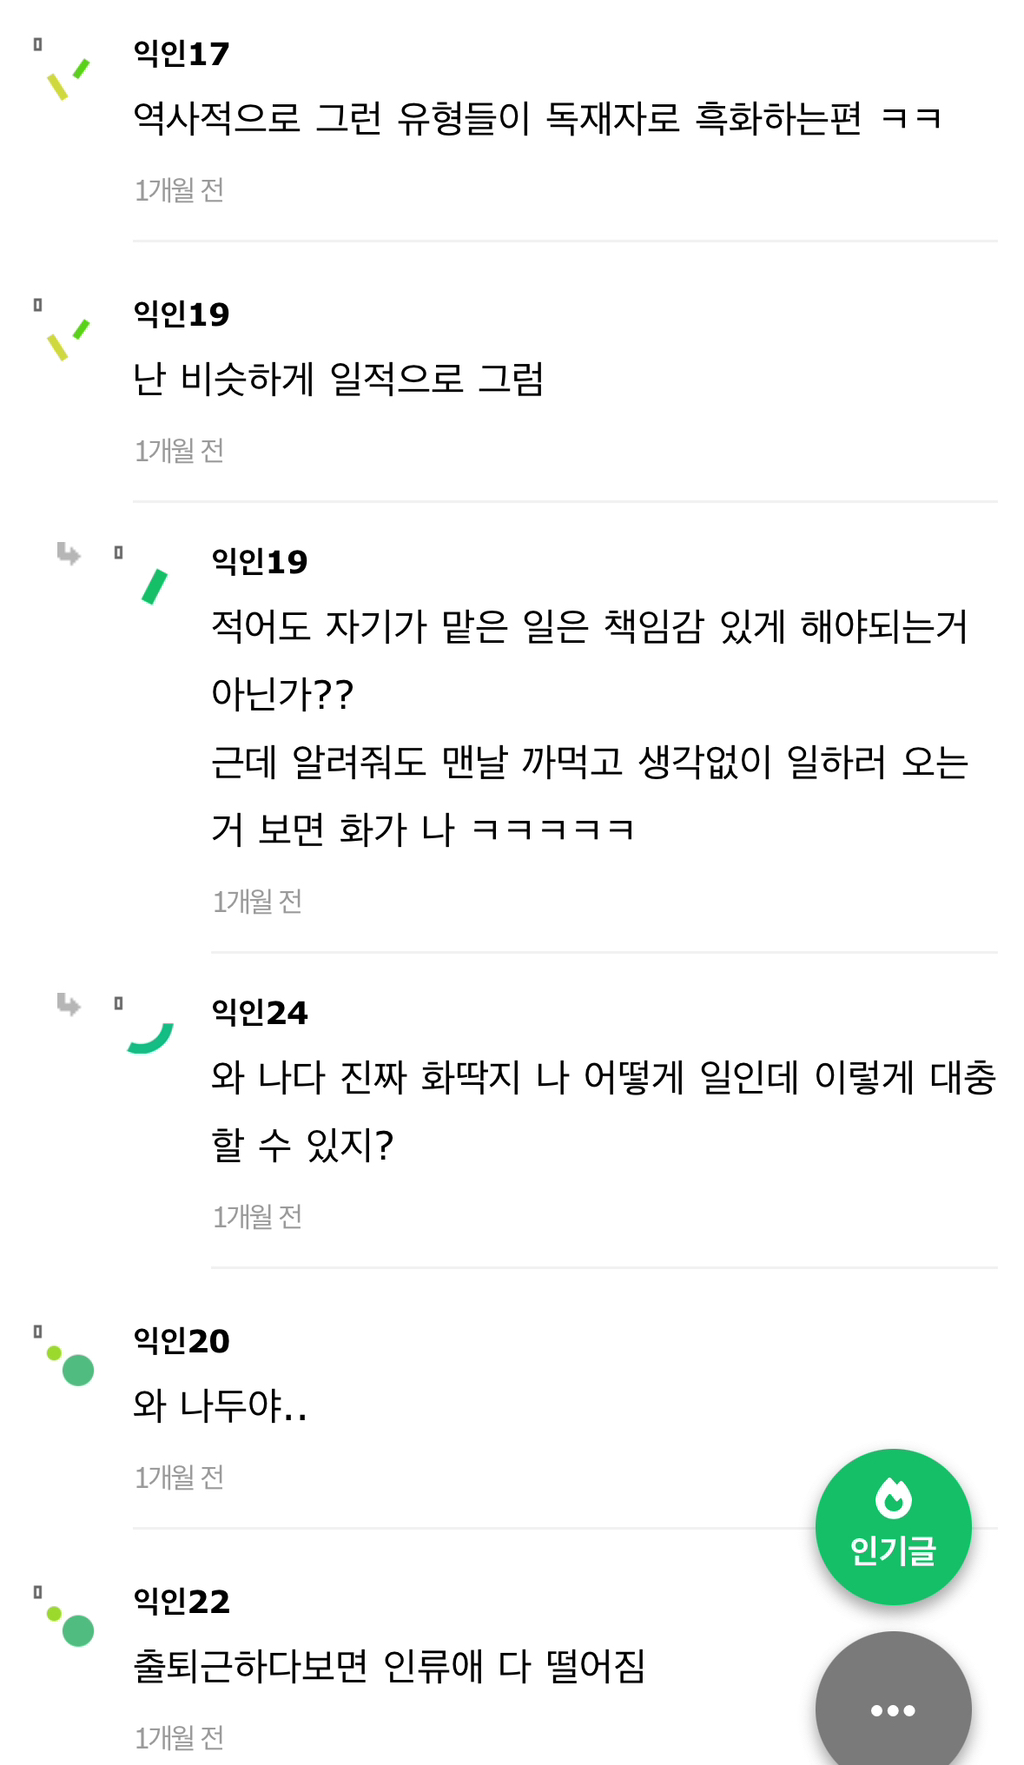Click 익인24's green arc avatar
This screenshot has height=1765, width=1024.
(150, 1036)
